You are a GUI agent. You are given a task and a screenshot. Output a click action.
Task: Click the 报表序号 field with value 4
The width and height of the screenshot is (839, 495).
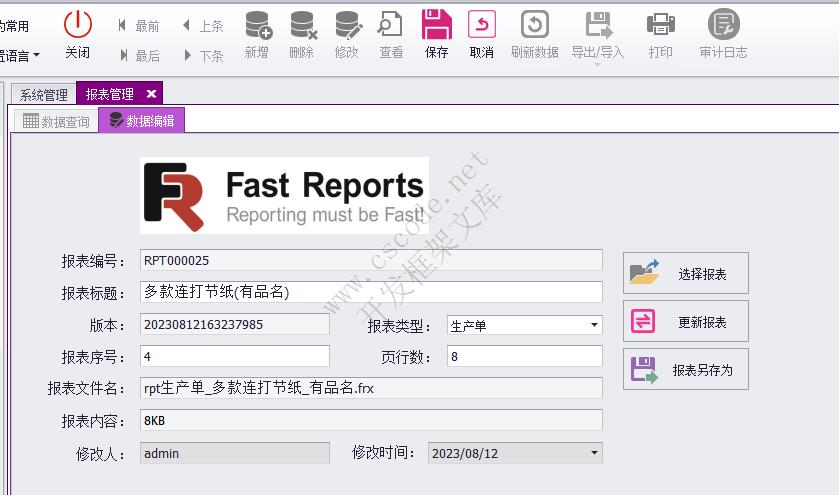234,356
